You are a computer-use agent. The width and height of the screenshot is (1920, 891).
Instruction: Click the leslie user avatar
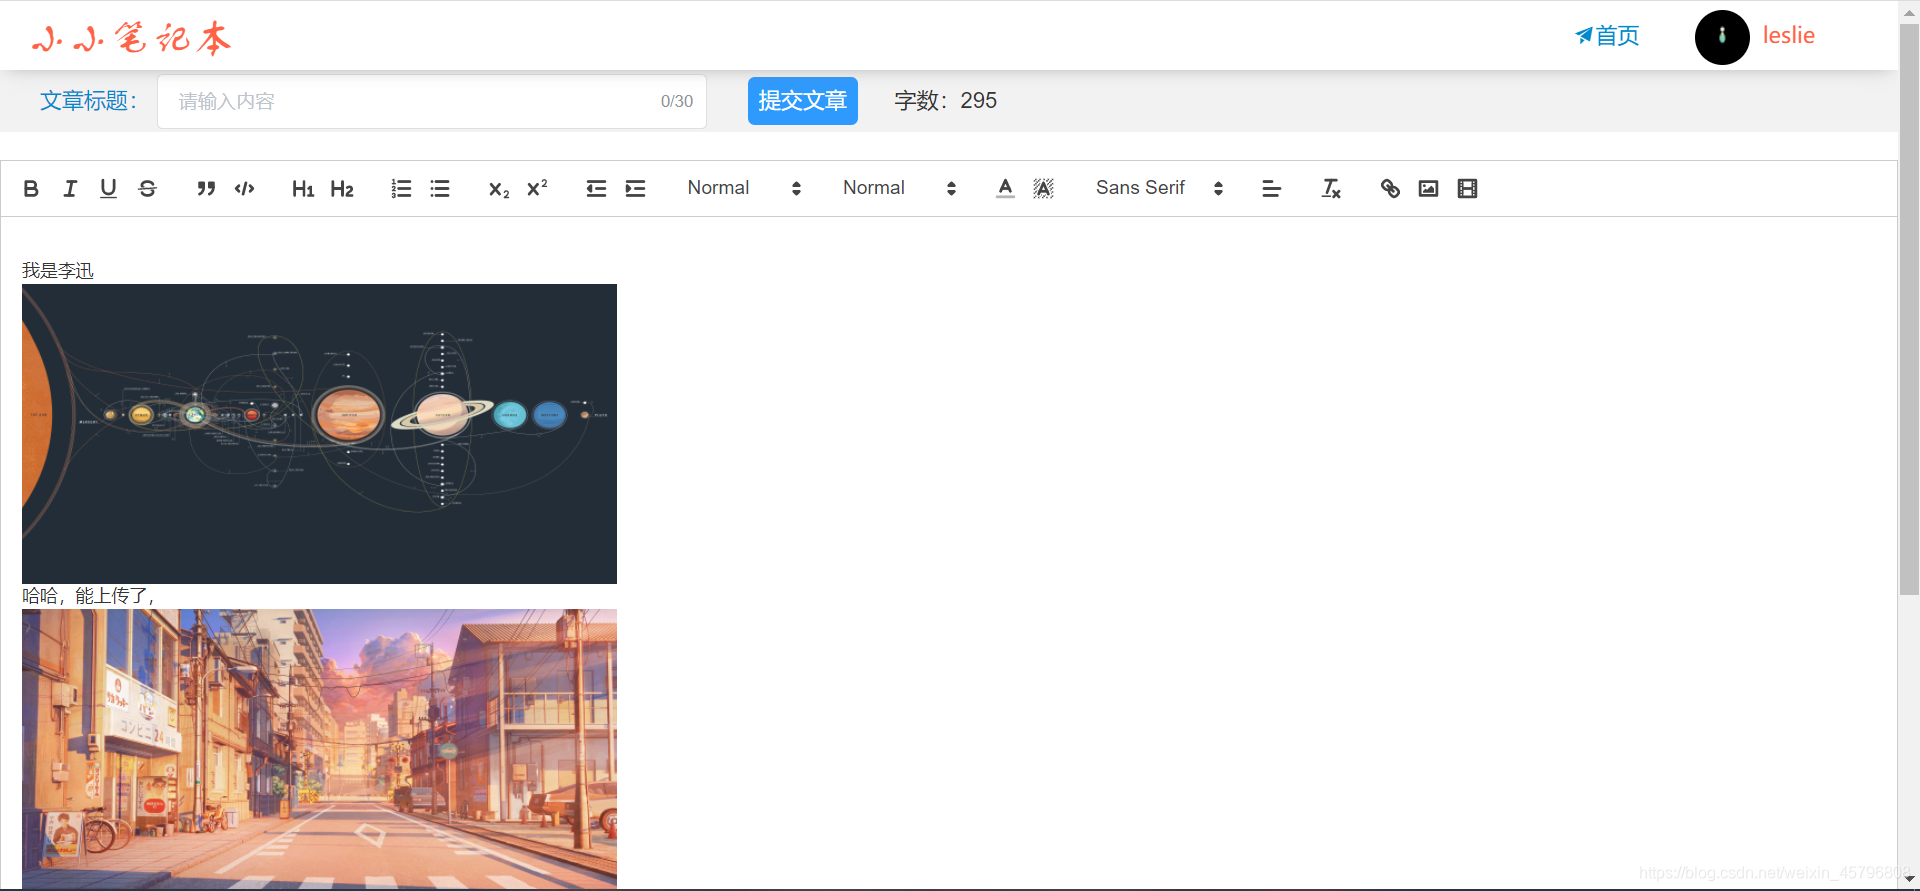tap(1722, 37)
